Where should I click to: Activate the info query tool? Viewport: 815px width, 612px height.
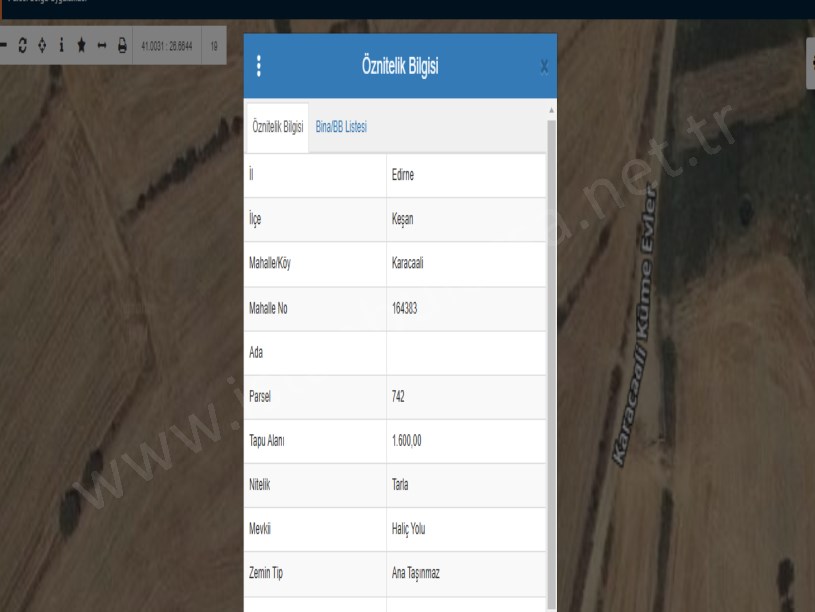[61, 46]
